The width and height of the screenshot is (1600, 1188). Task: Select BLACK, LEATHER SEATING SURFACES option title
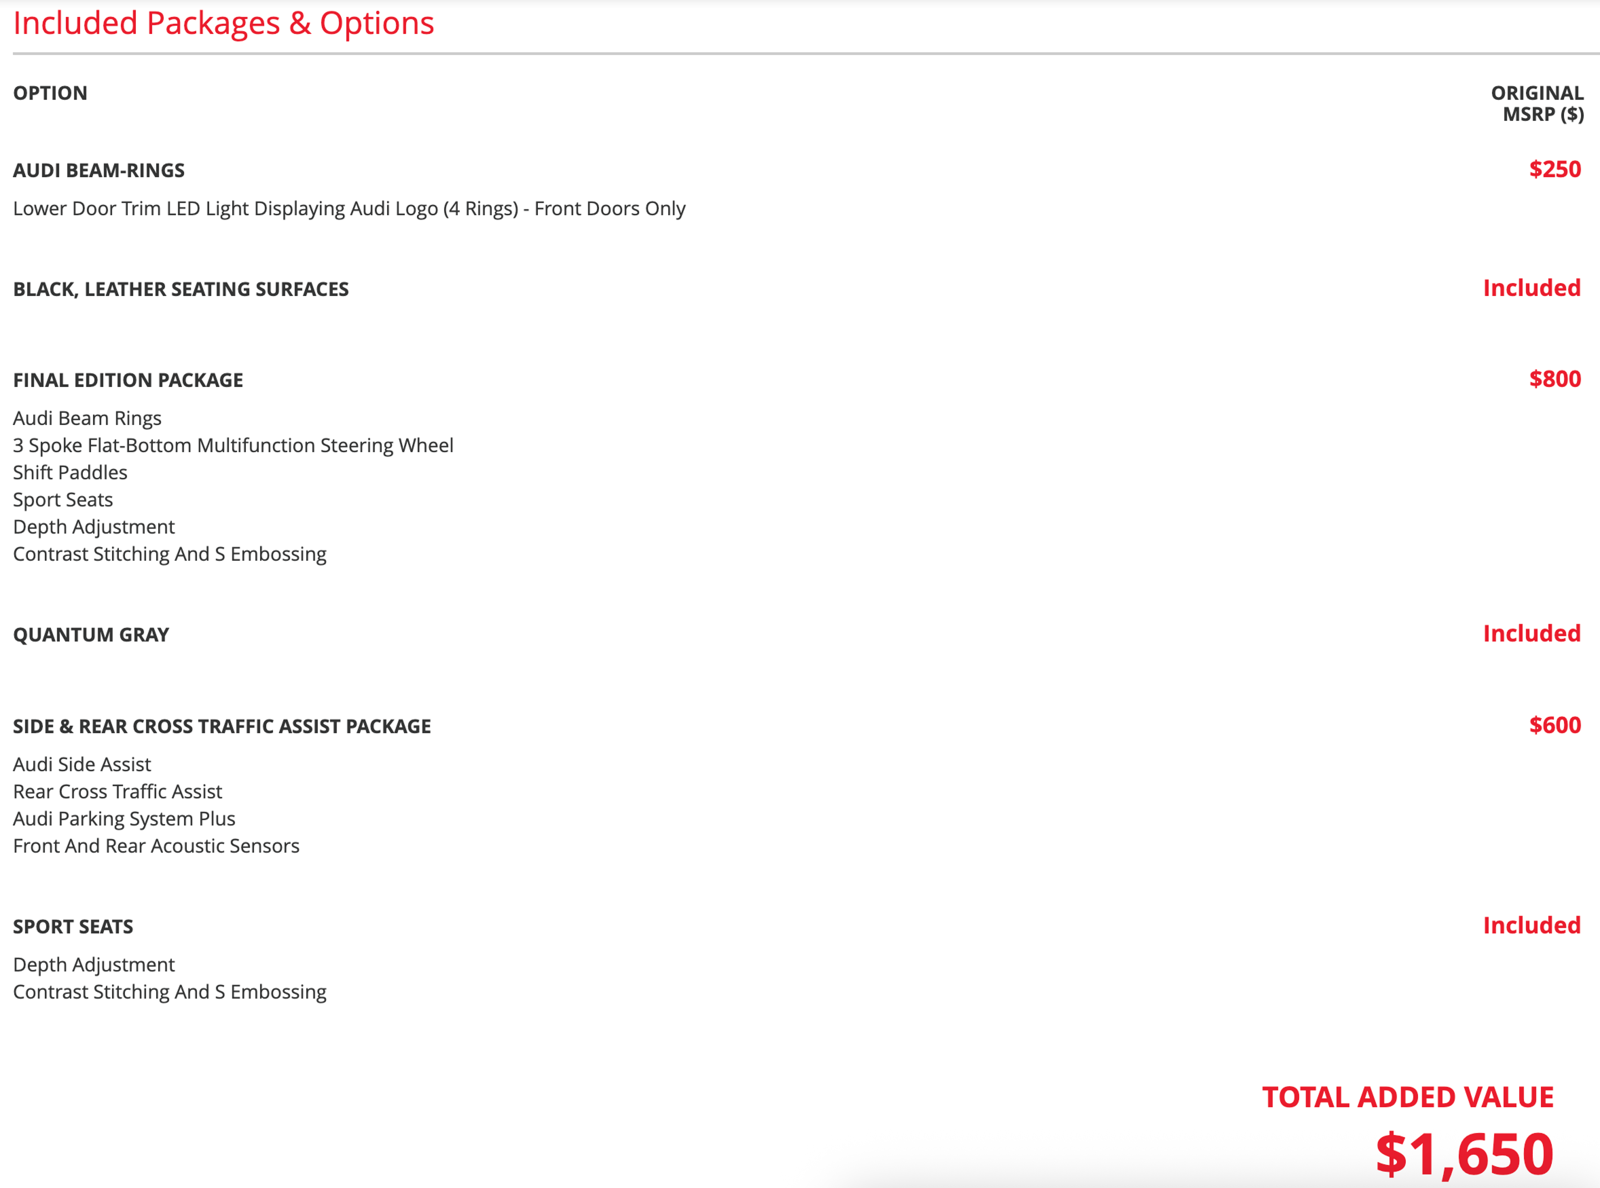pos(180,289)
